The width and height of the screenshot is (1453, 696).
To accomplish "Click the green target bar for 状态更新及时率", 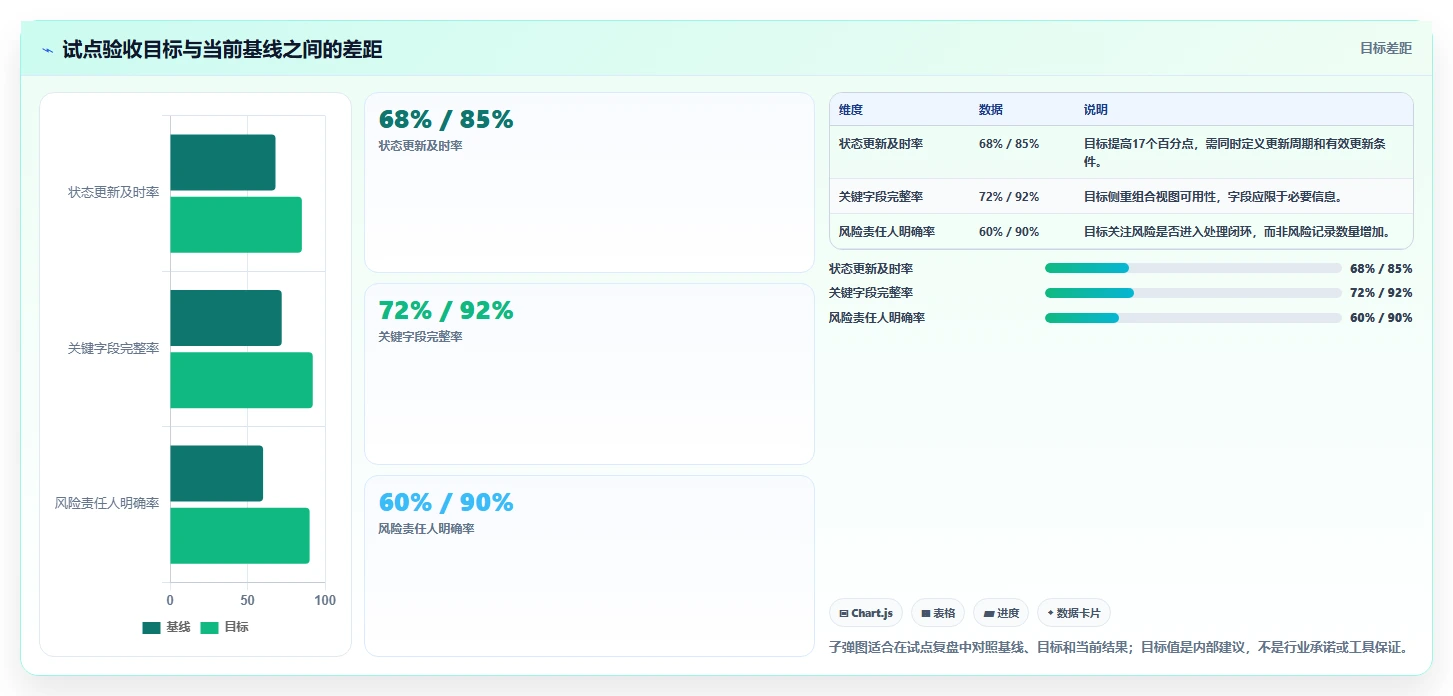I will point(236,224).
